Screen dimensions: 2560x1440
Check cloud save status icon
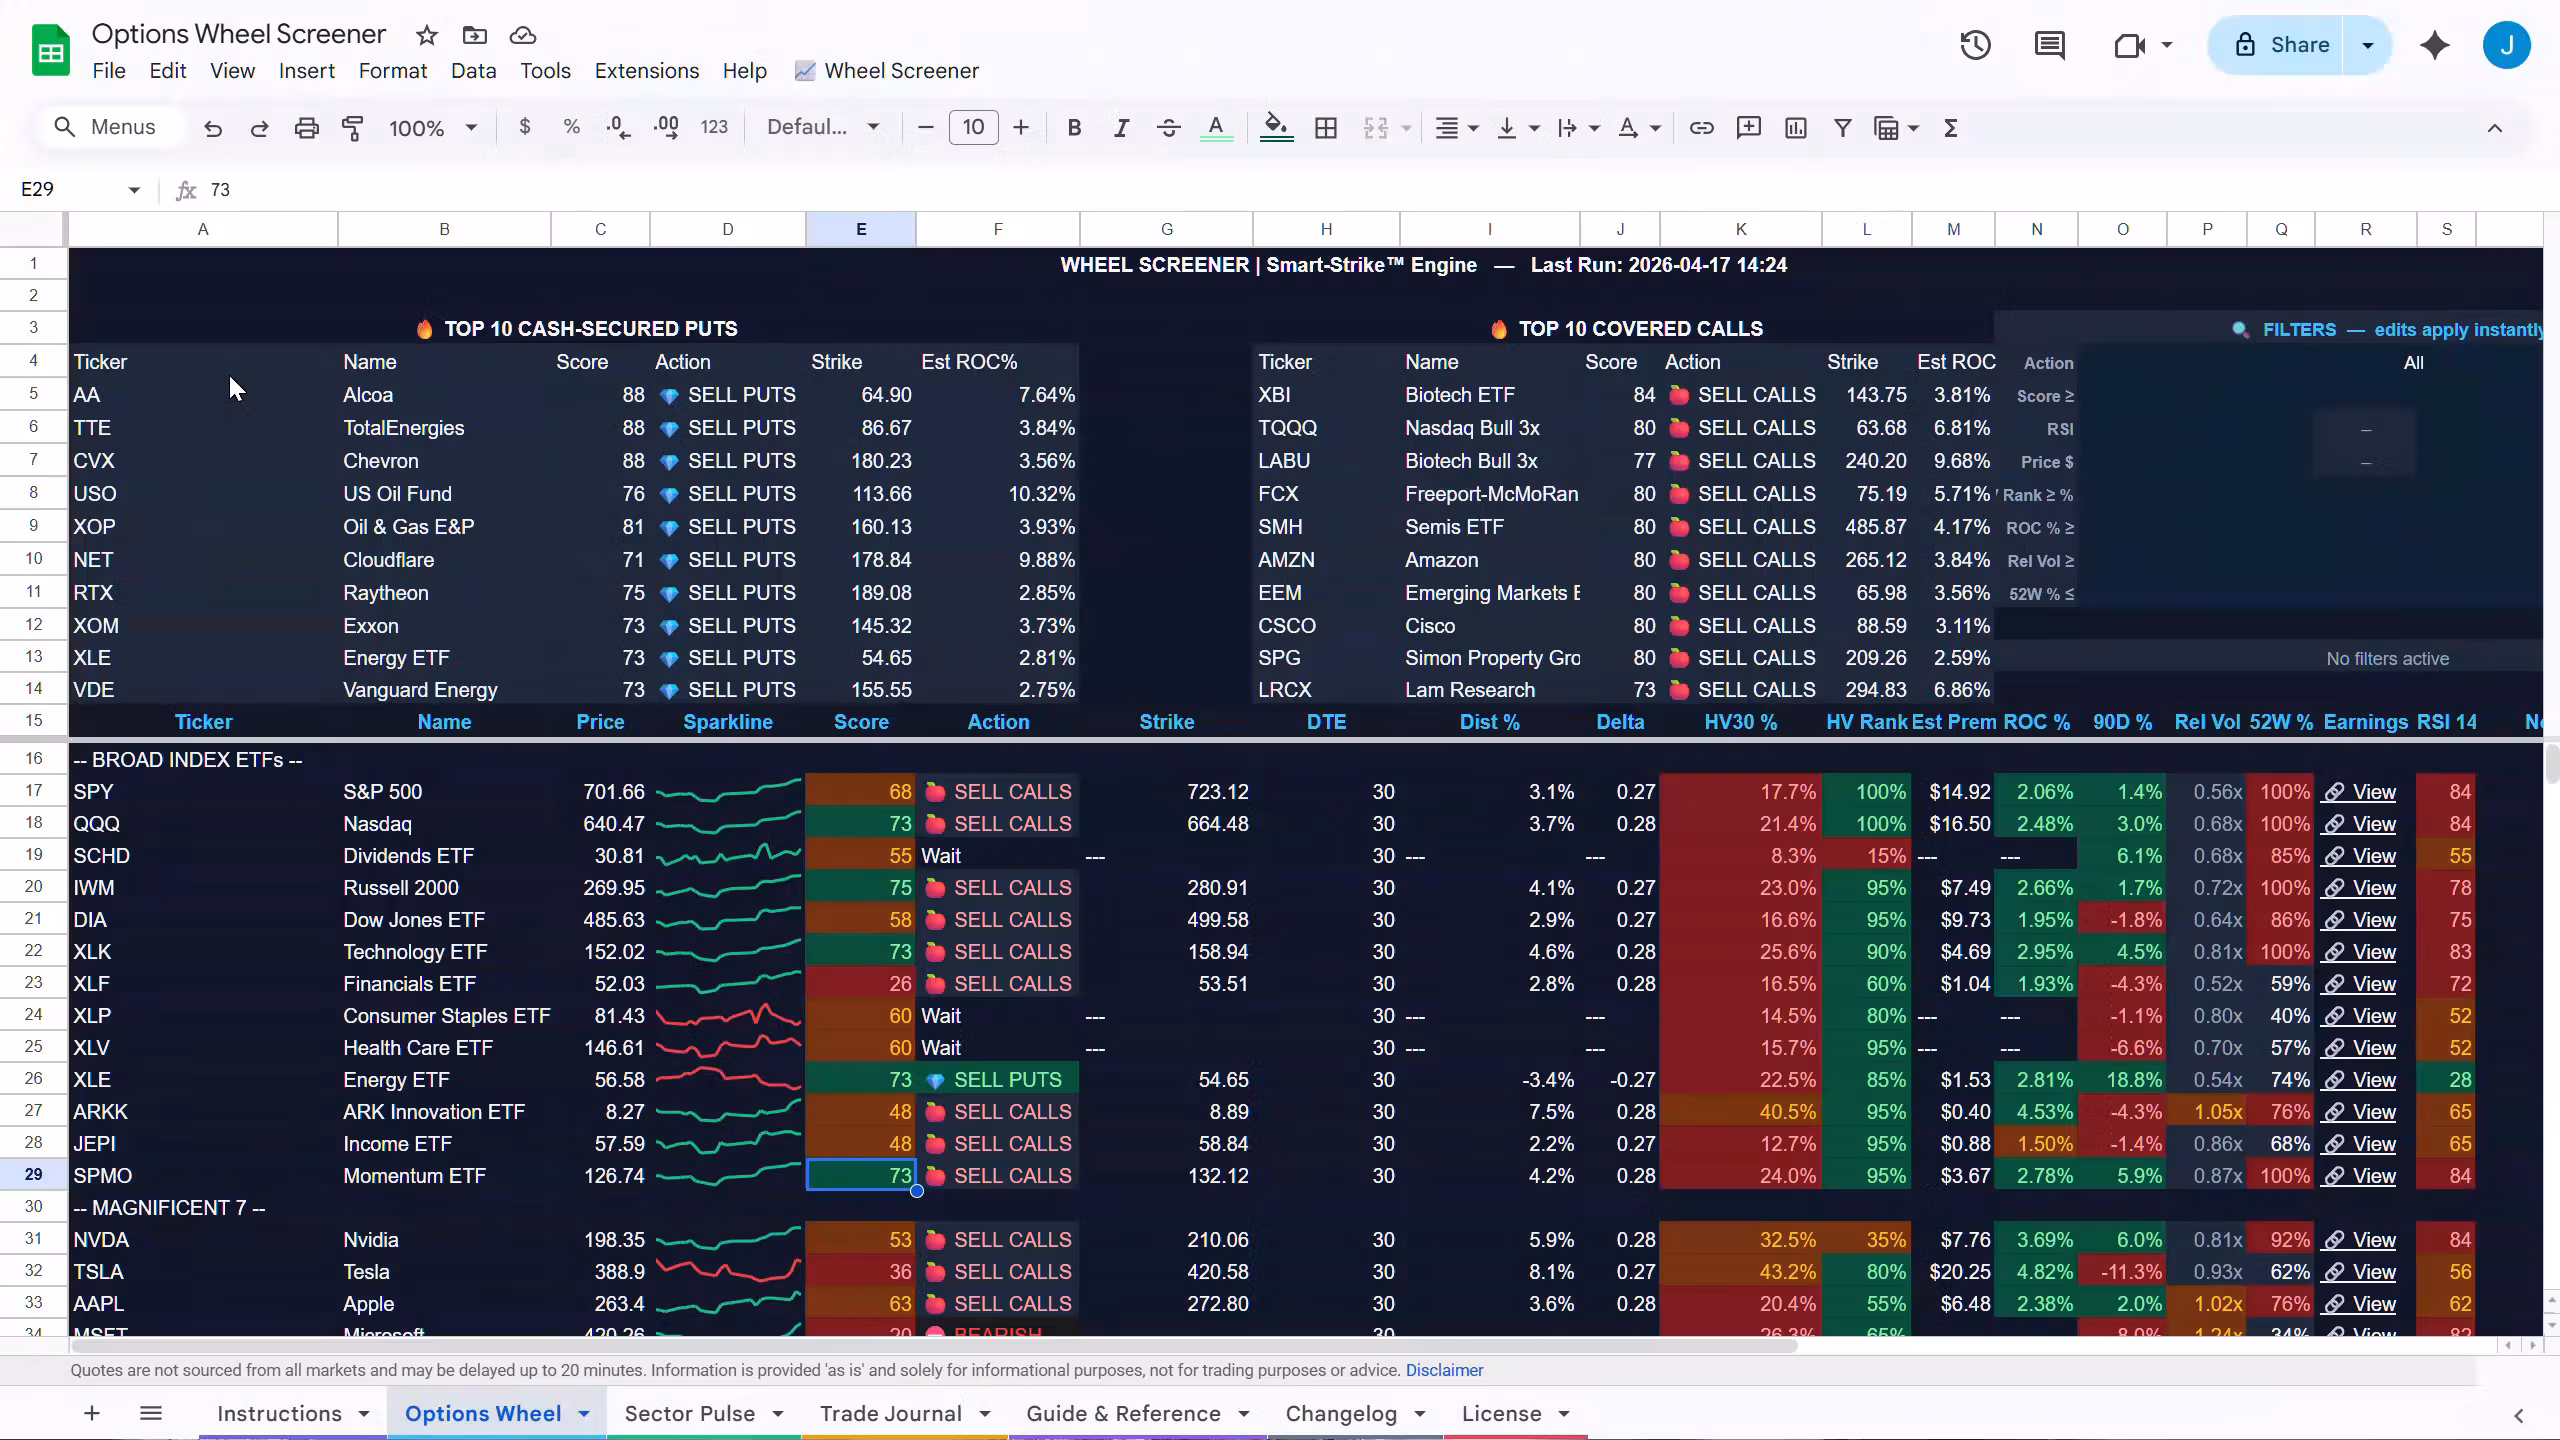click(523, 35)
